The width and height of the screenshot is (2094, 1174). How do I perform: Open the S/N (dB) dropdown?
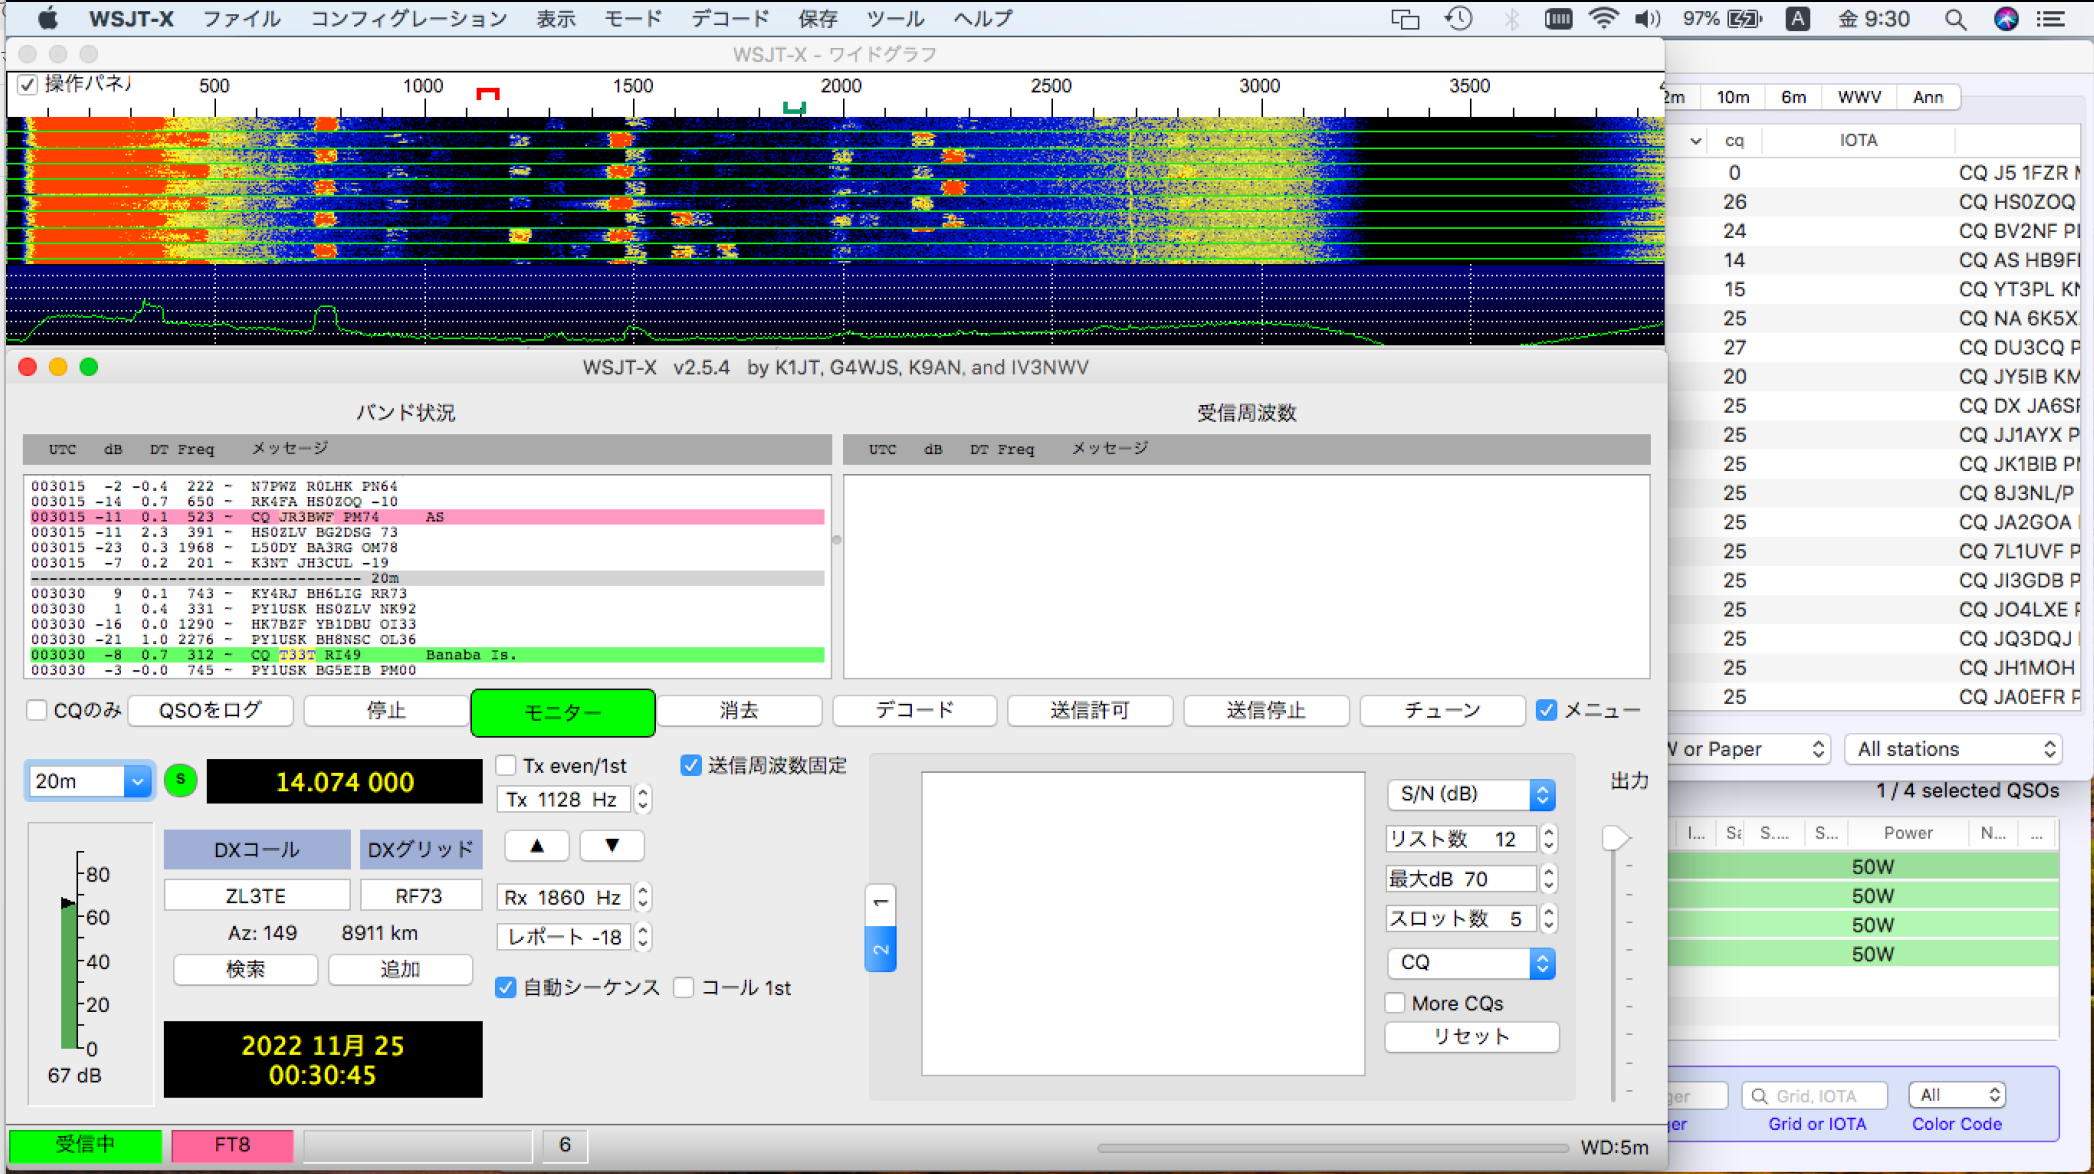pyautogui.click(x=1470, y=794)
